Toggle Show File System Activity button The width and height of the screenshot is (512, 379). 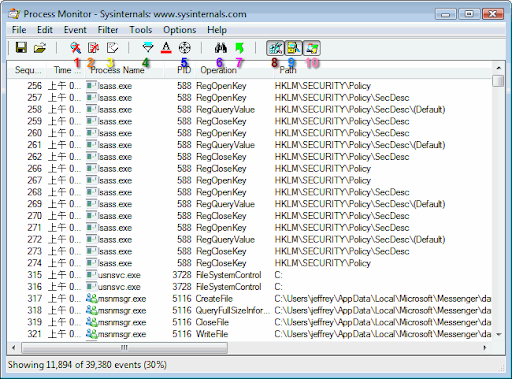click(293, 48)
